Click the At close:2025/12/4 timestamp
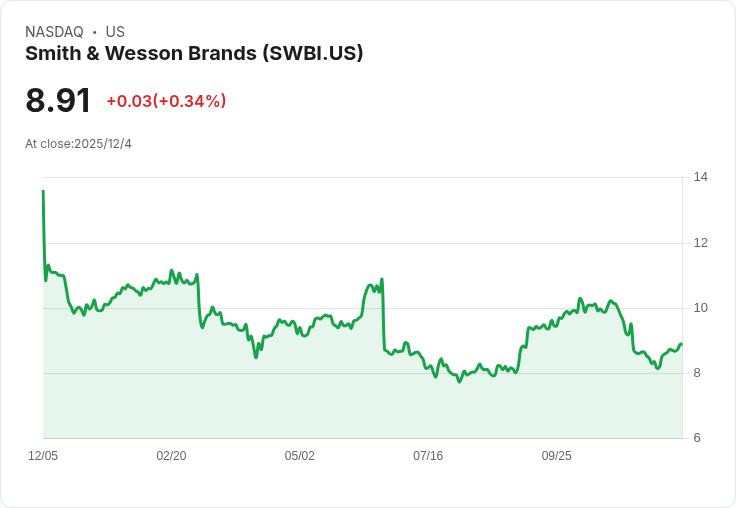Image resolution: width=736 pixels, height=508 pixels. coord(78,144)
